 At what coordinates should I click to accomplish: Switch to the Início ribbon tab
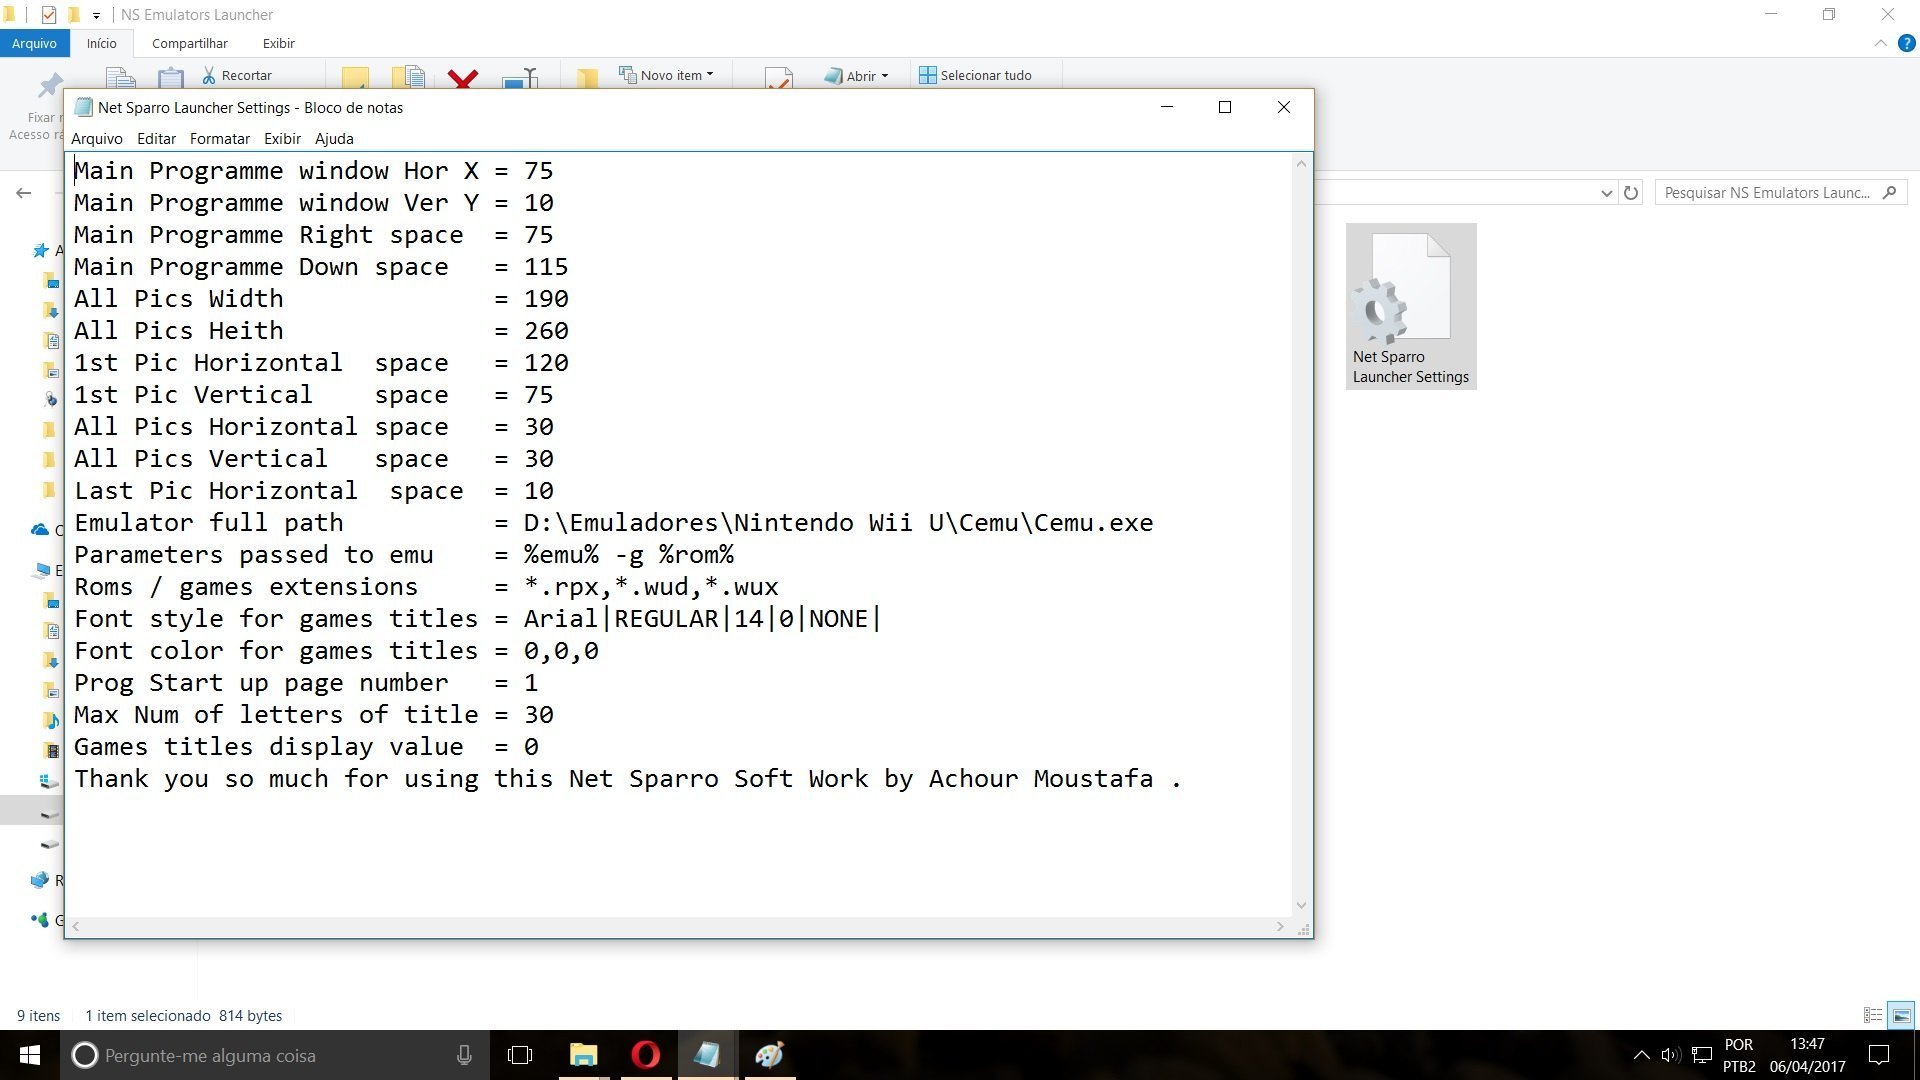pos(101,43)
